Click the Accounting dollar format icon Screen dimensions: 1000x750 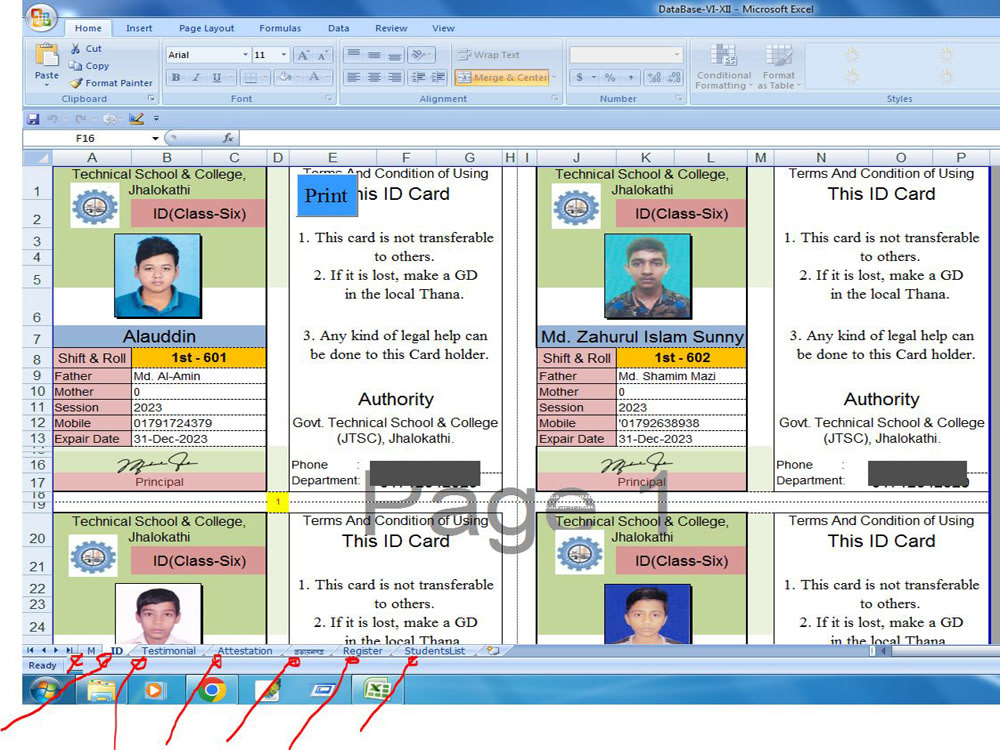tap(579, 77)
